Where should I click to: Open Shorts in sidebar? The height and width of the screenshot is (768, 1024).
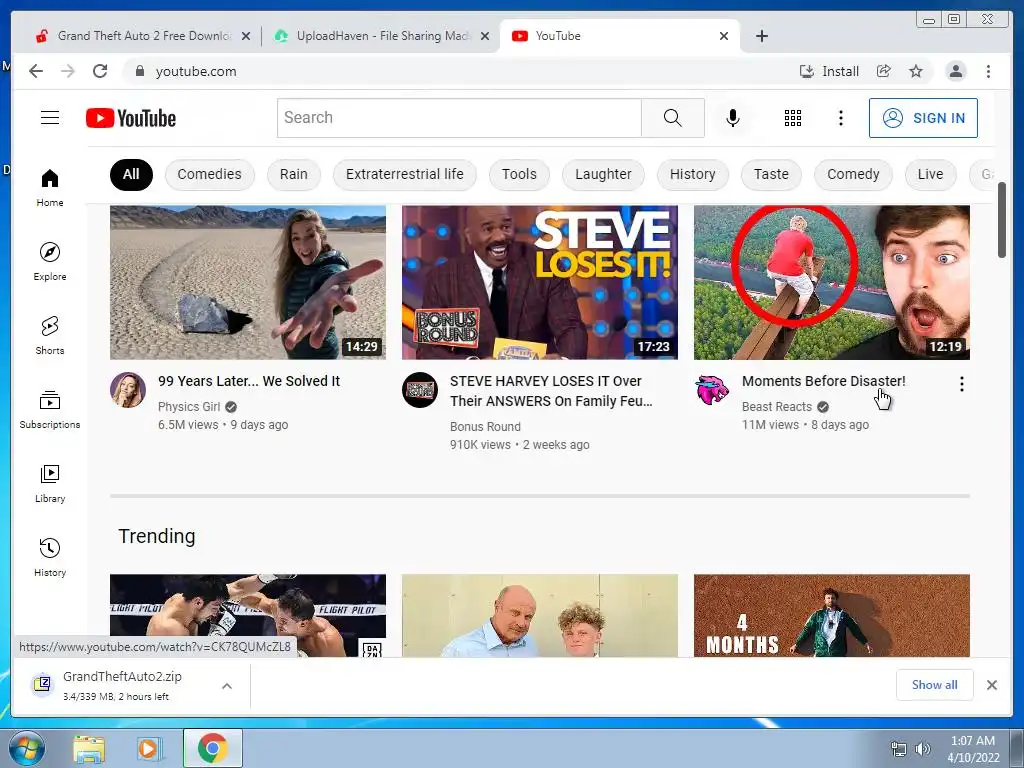[50, 335]
